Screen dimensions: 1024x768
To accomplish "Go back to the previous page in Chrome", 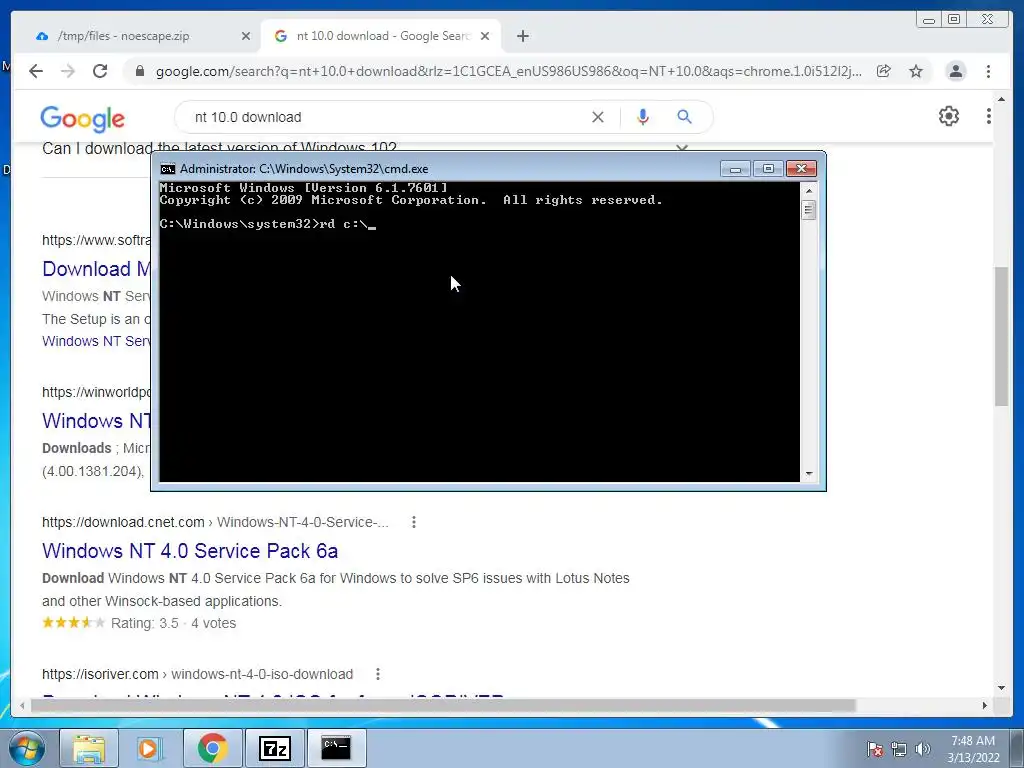I will pos(36,71).
